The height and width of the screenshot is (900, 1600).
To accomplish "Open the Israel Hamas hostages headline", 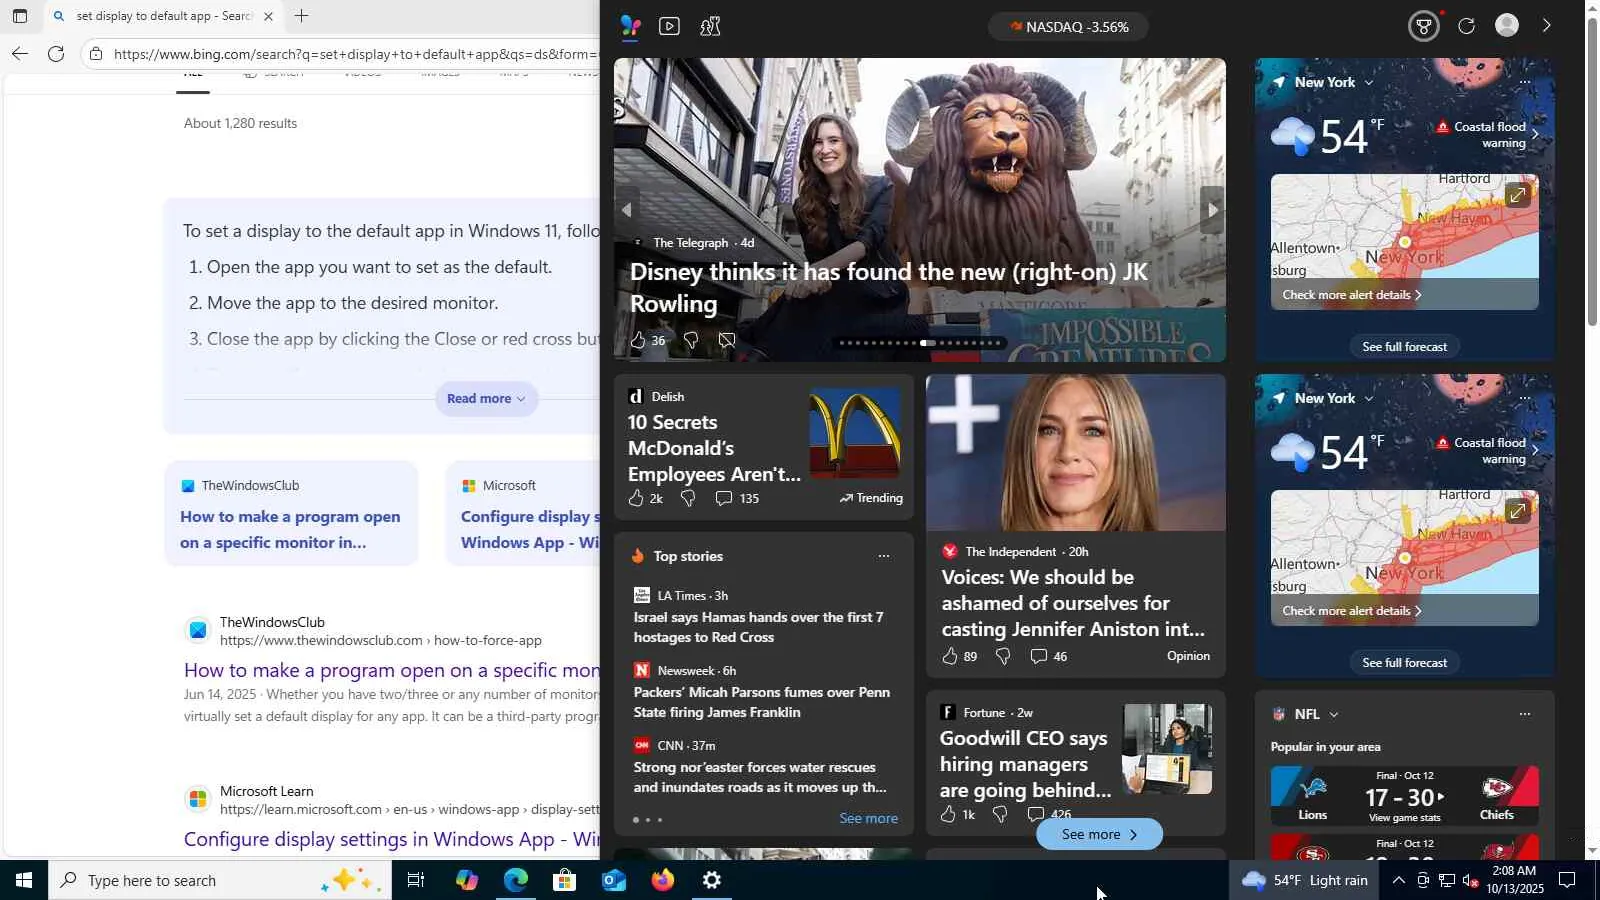I will [x=758, y=627].
